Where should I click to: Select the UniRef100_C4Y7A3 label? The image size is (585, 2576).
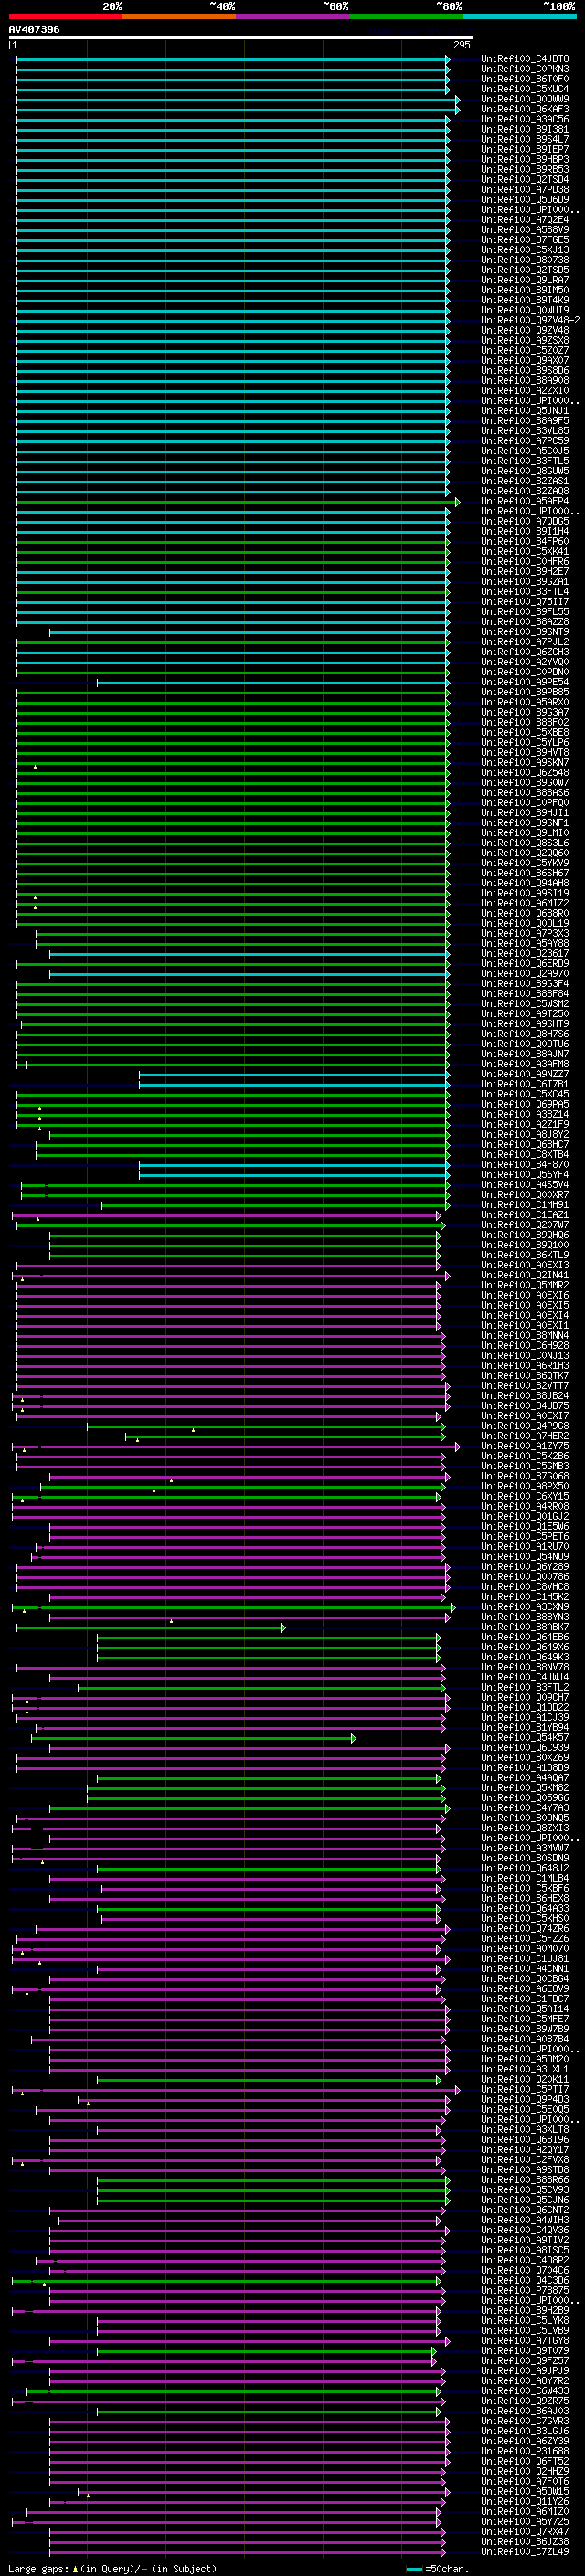pos(525,1808)
